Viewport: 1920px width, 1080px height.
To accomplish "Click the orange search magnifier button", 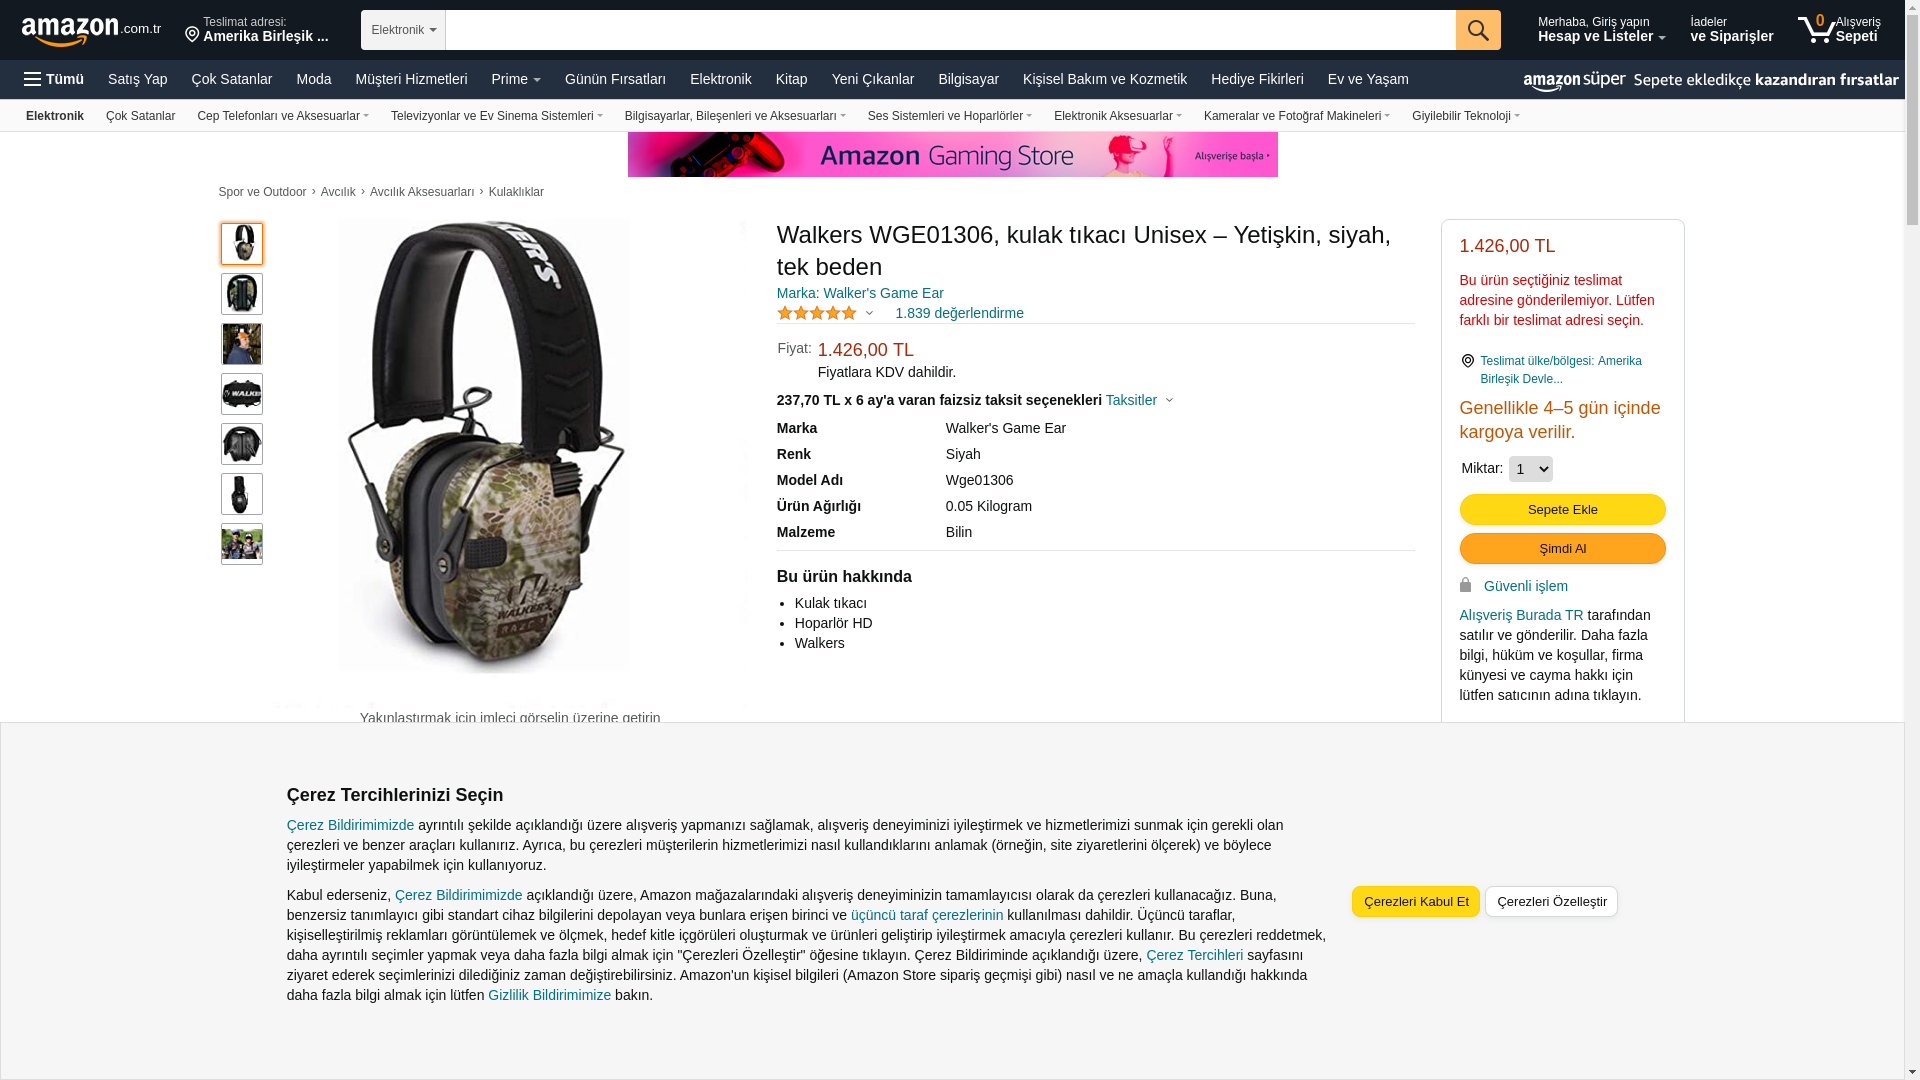I will point(1477,30).
